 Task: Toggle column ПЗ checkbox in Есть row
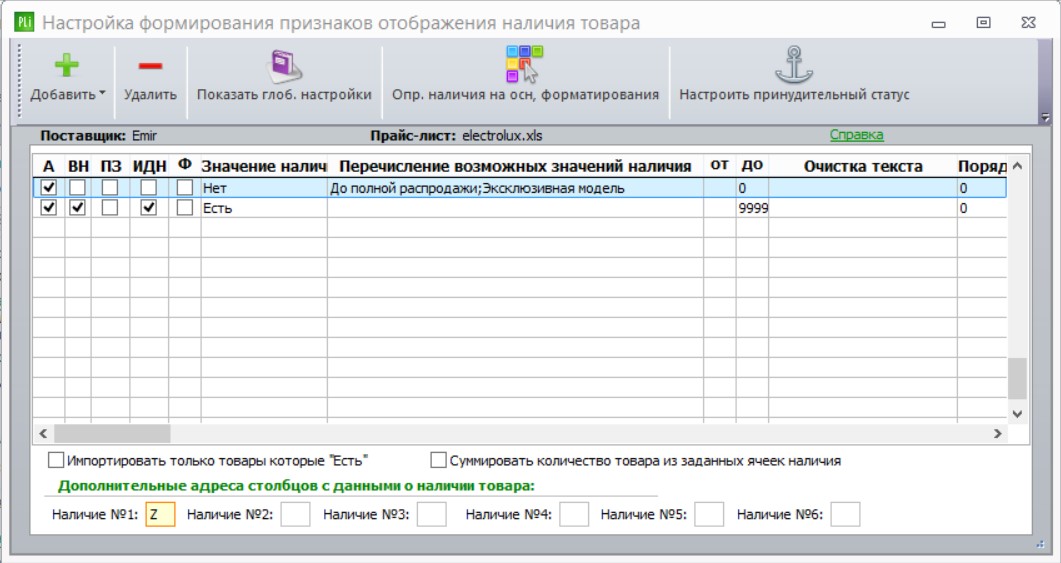(110, 208)
